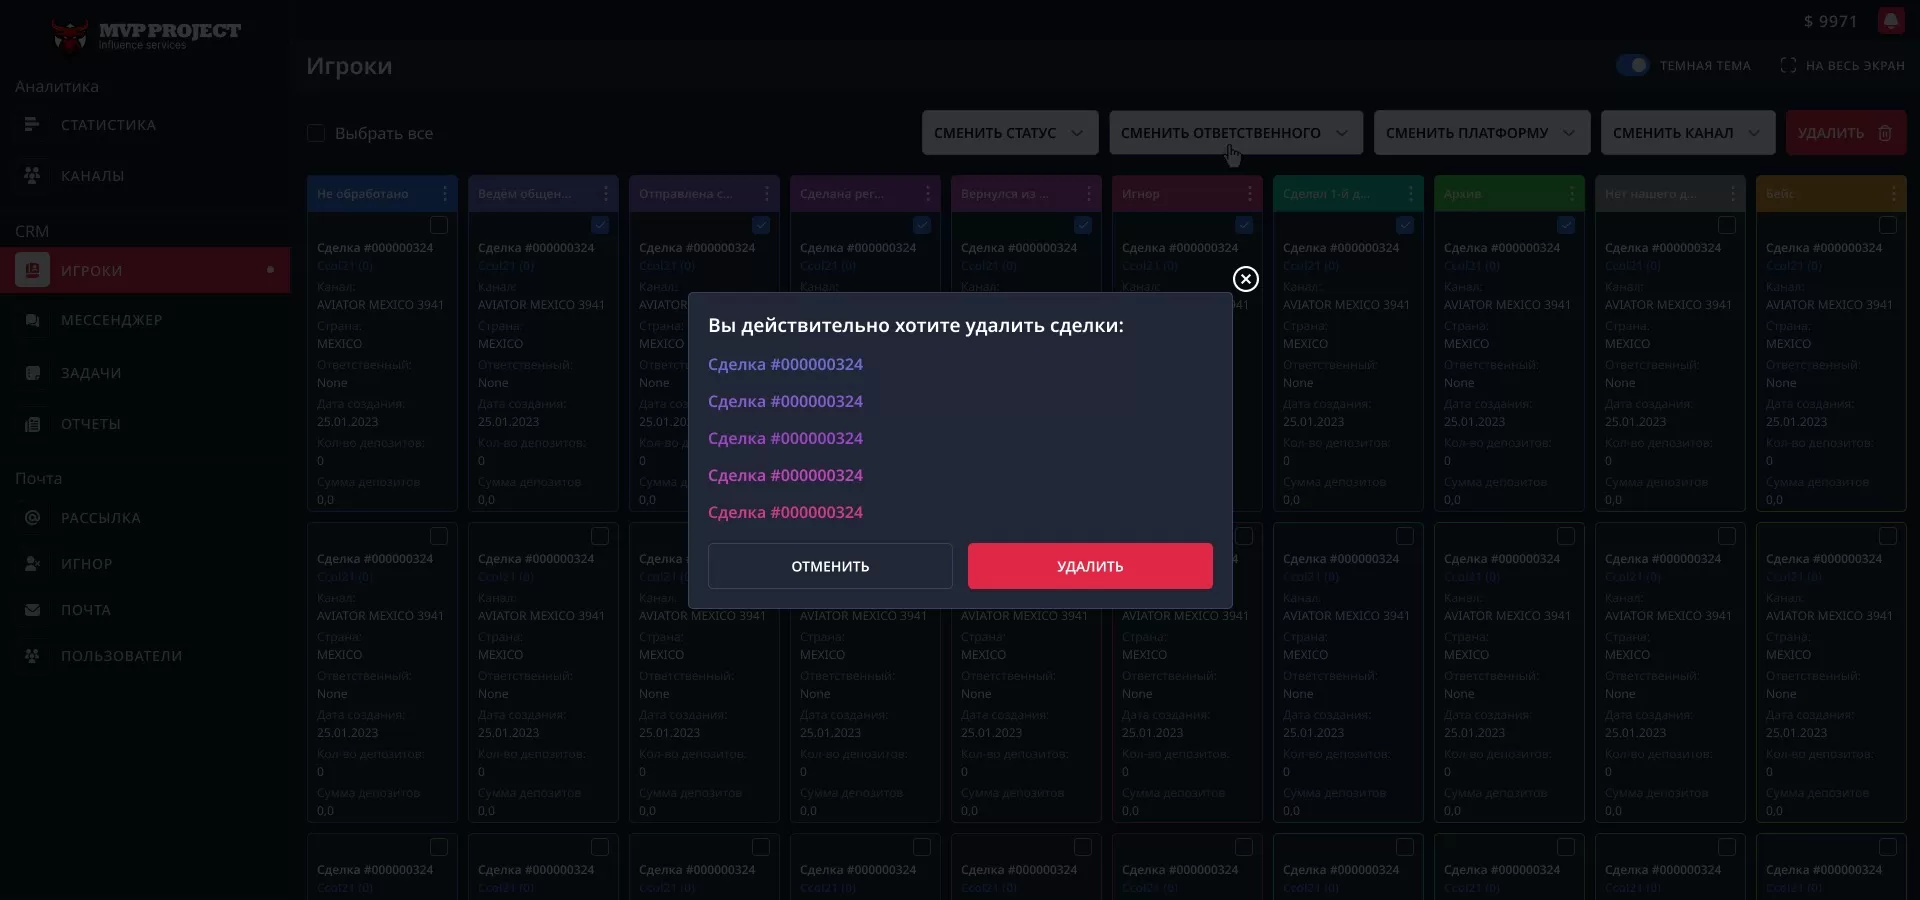Image resolution: width=1920 pixels, height=900 pixels.
Task: Click the Задачи sidebar icon
Action: pyautogui.click(x=32, y=373)
